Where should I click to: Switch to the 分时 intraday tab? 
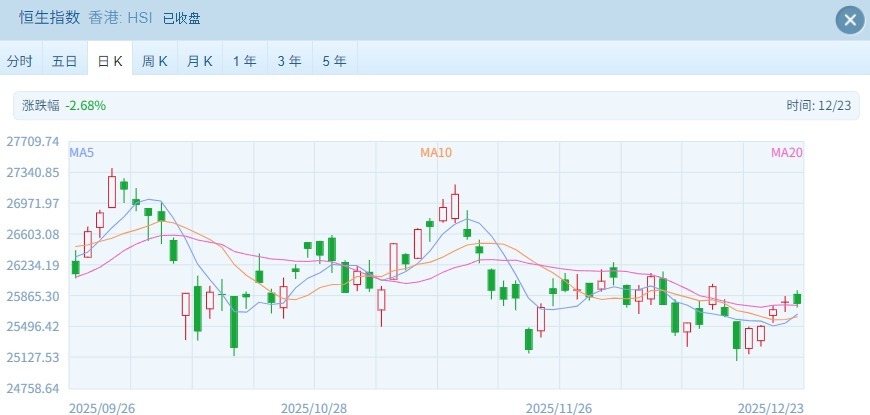pyautogui.click(x=20, y=61)
